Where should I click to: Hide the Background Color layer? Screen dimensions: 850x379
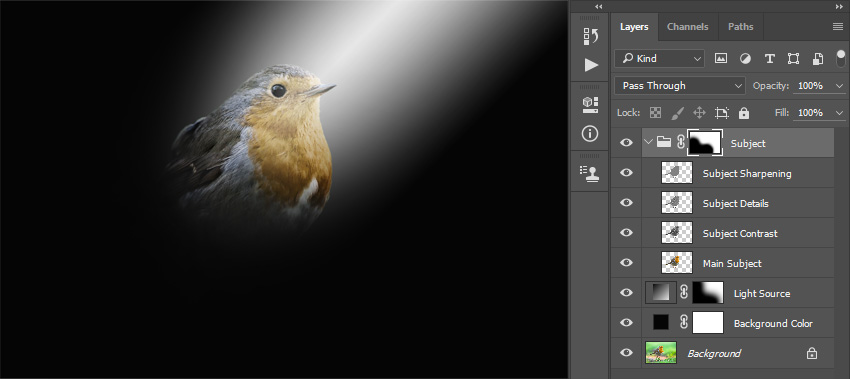click(626, 323)
